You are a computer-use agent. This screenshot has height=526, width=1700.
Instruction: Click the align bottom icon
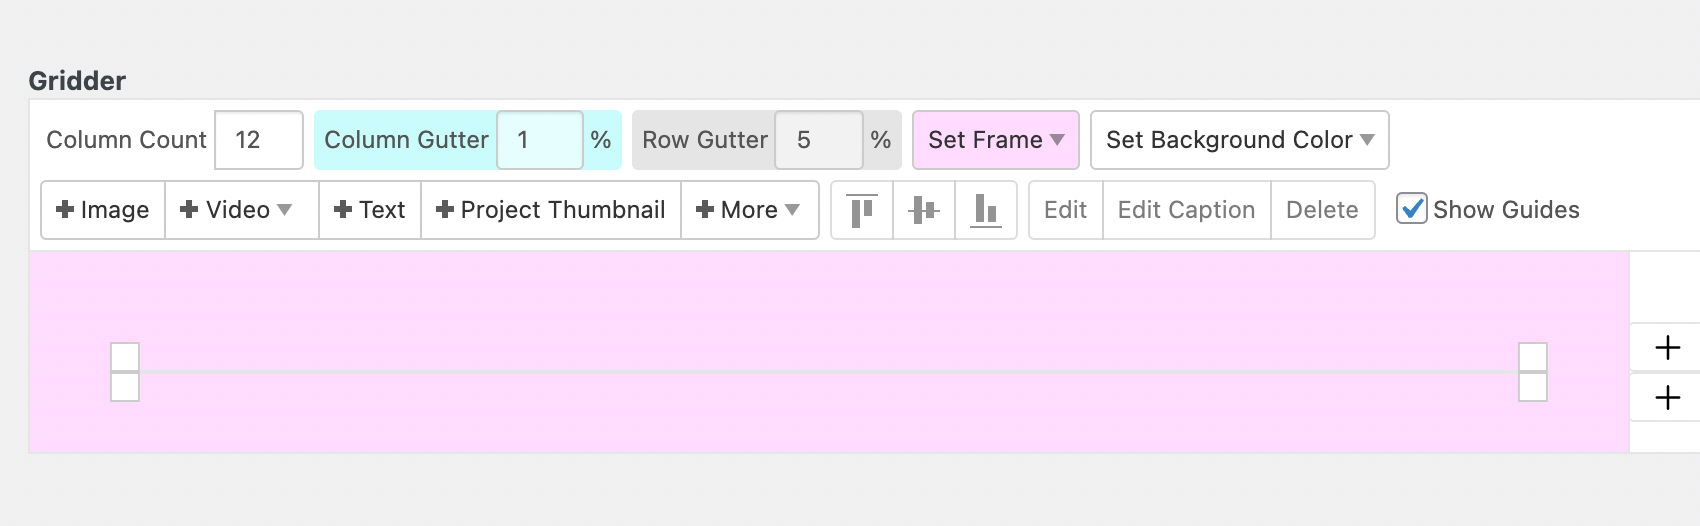click(986, 210)
